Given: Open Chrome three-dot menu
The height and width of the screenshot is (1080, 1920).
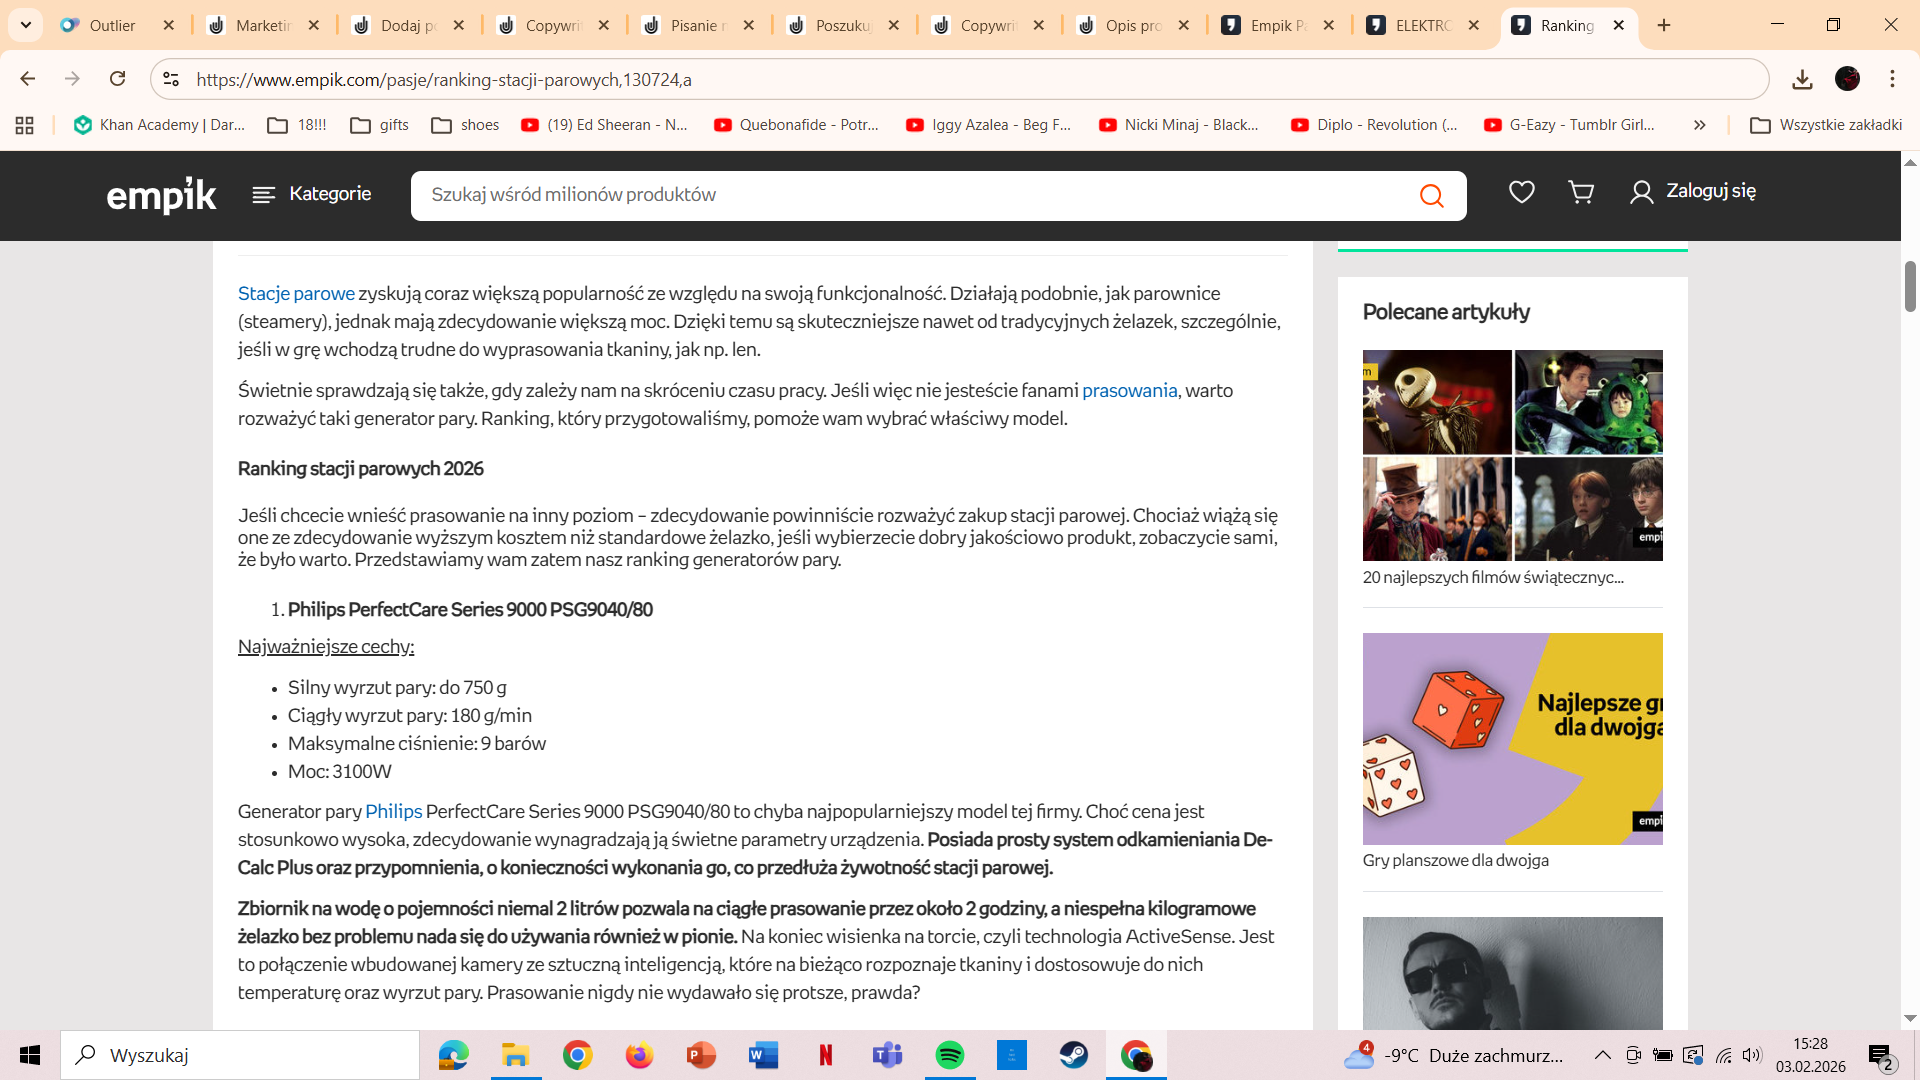Looking at the screenshot, I should [1892, 79].
